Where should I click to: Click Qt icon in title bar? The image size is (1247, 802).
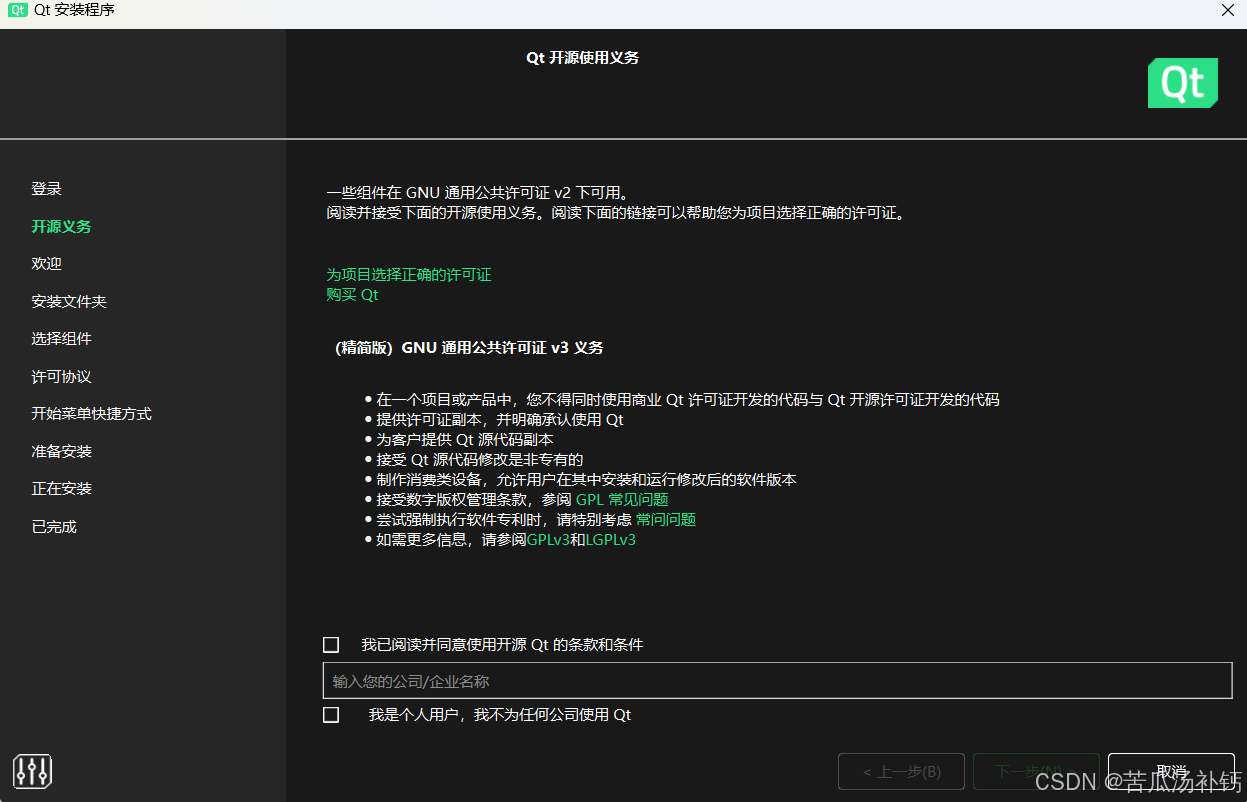pyautogui.click(x=18, y=10)
